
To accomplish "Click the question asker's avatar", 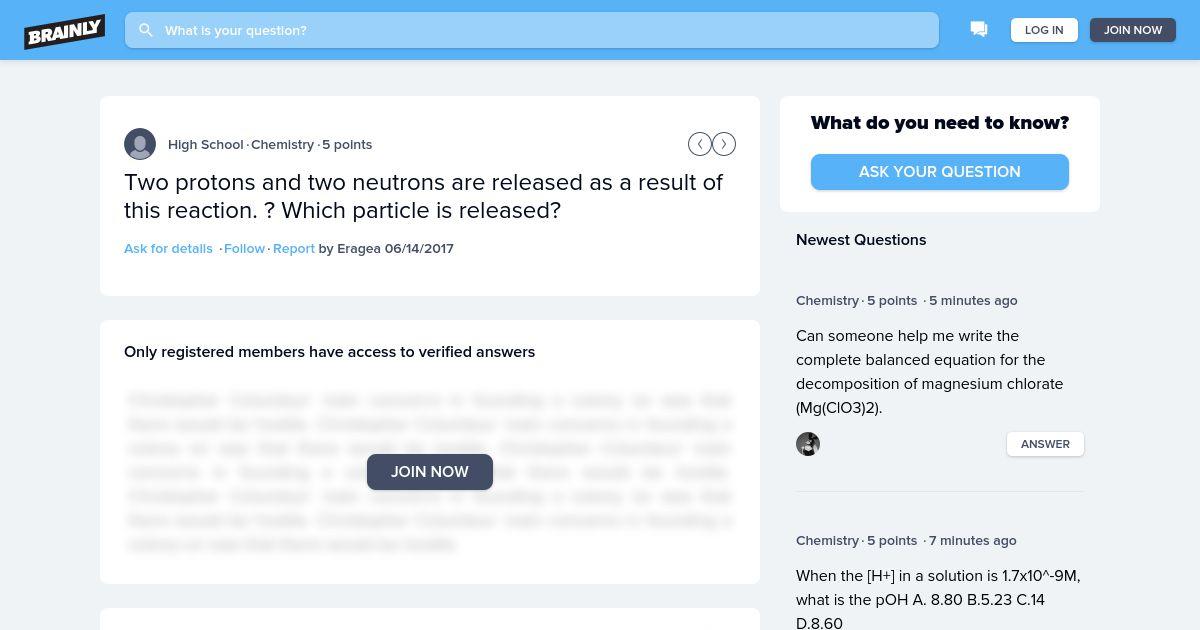I will pos(140,144).
